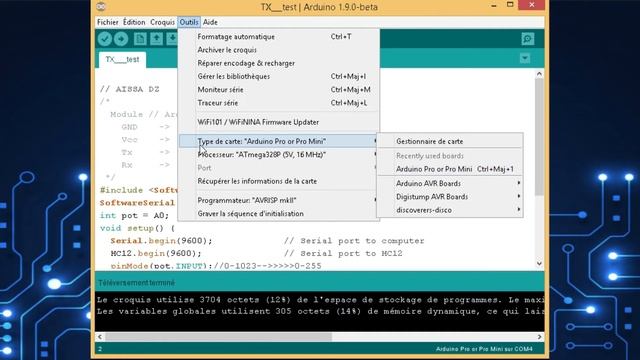Click the 'void setup()' line
The image size is (640, 360).
(138, 228)
